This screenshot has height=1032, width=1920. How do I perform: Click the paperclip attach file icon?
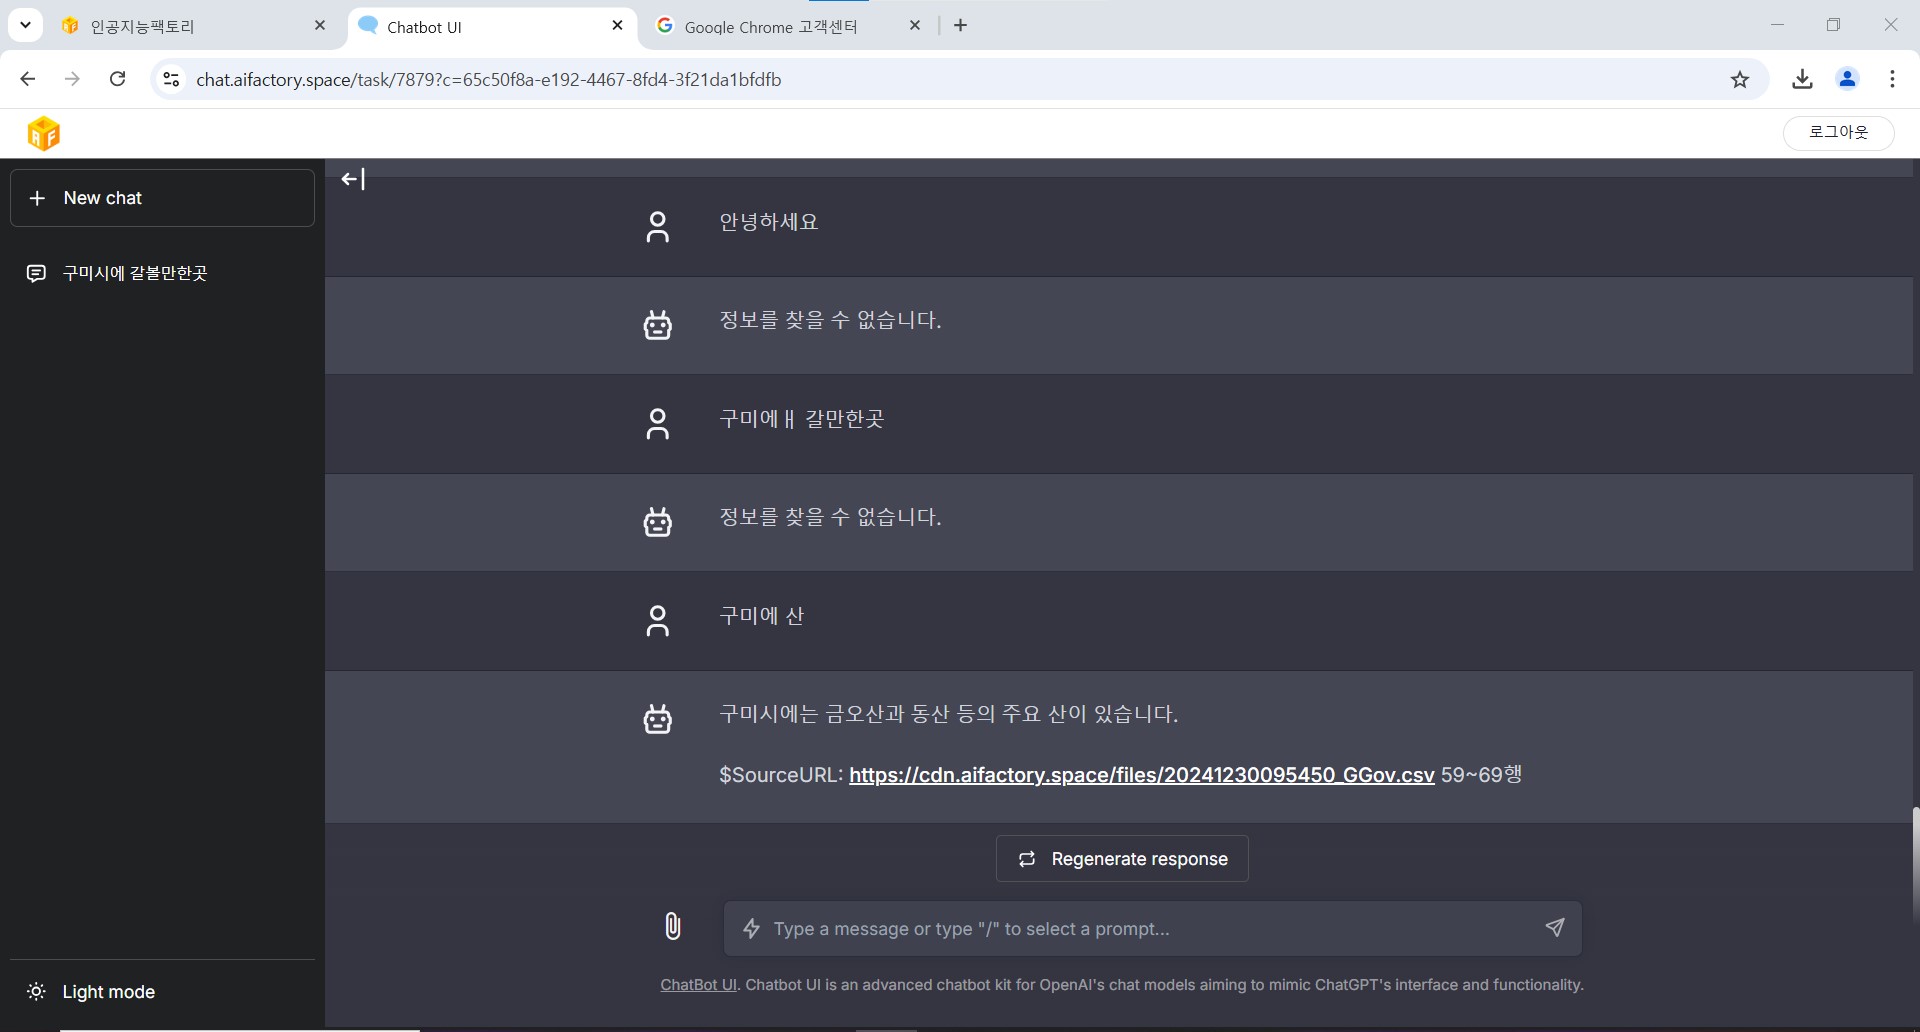(x=673, y=927)
